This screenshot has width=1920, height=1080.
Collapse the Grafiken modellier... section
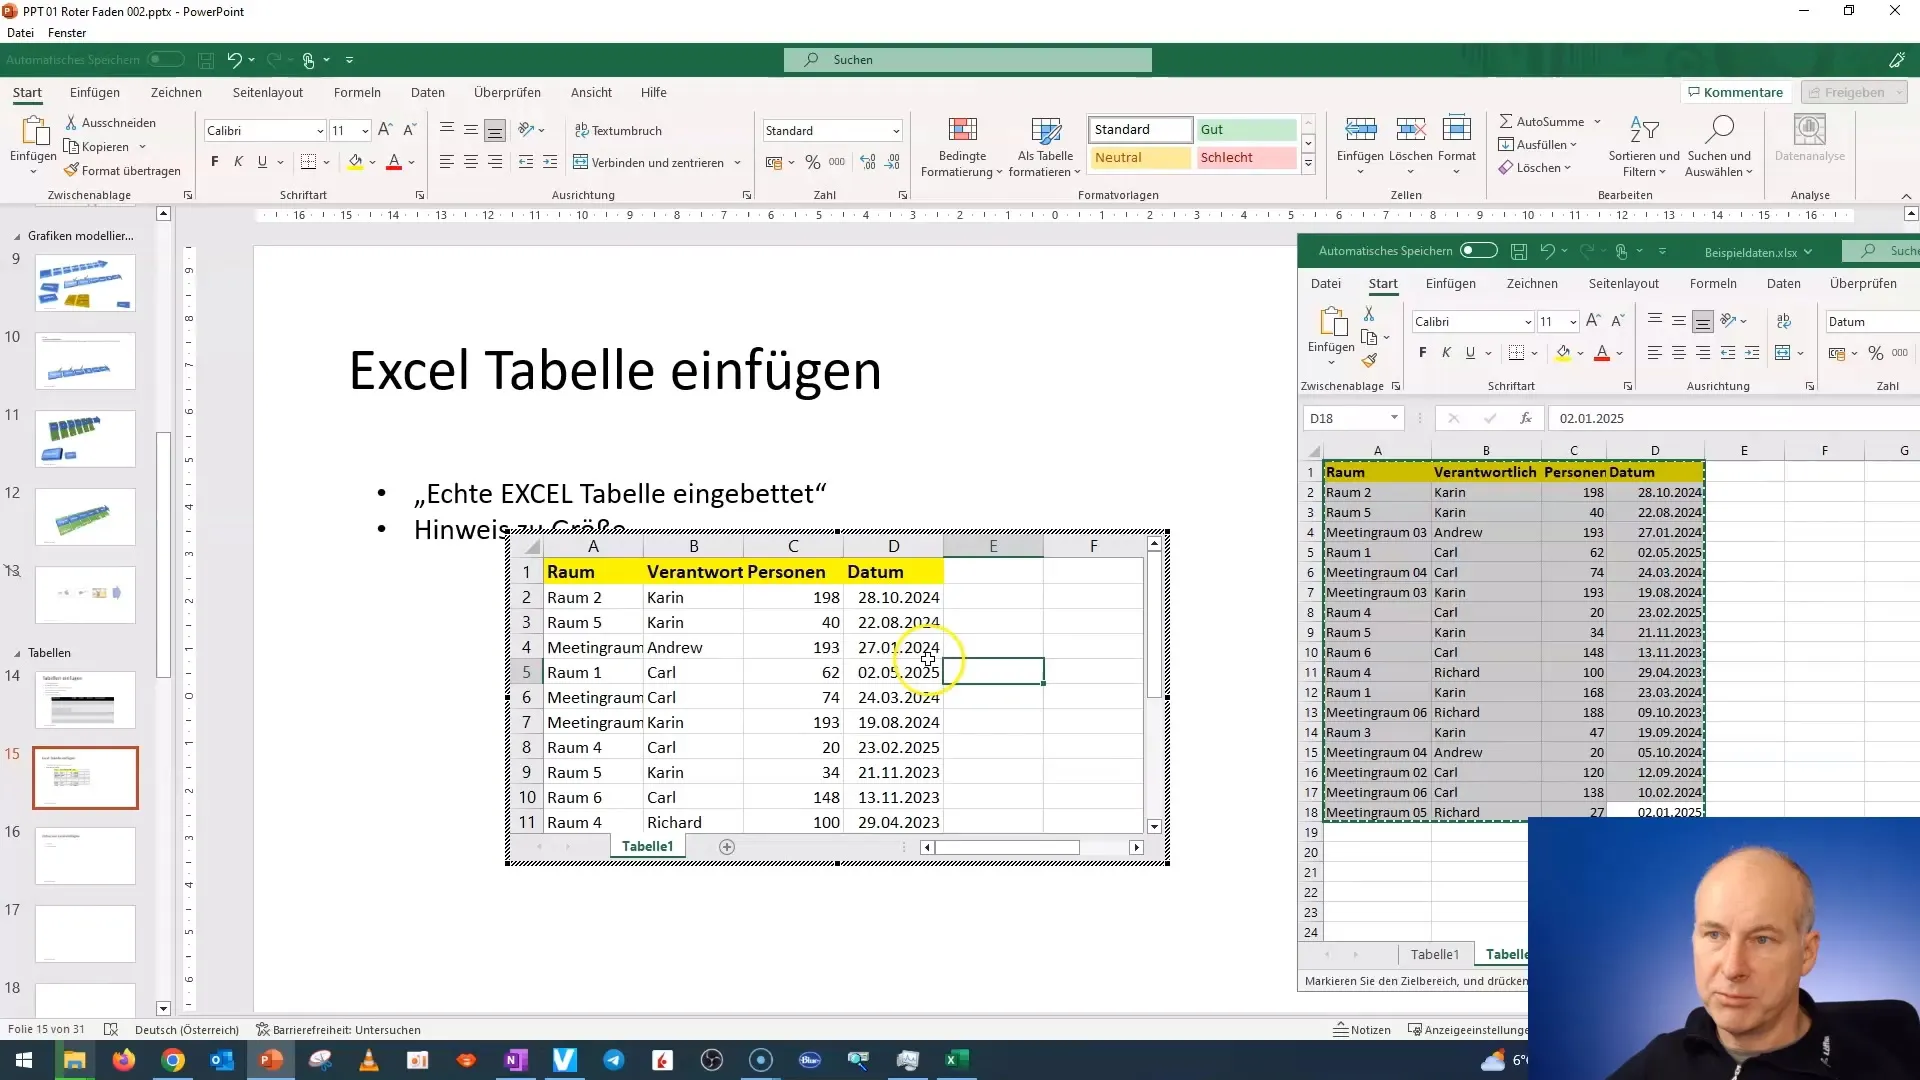tap(17, 237)
